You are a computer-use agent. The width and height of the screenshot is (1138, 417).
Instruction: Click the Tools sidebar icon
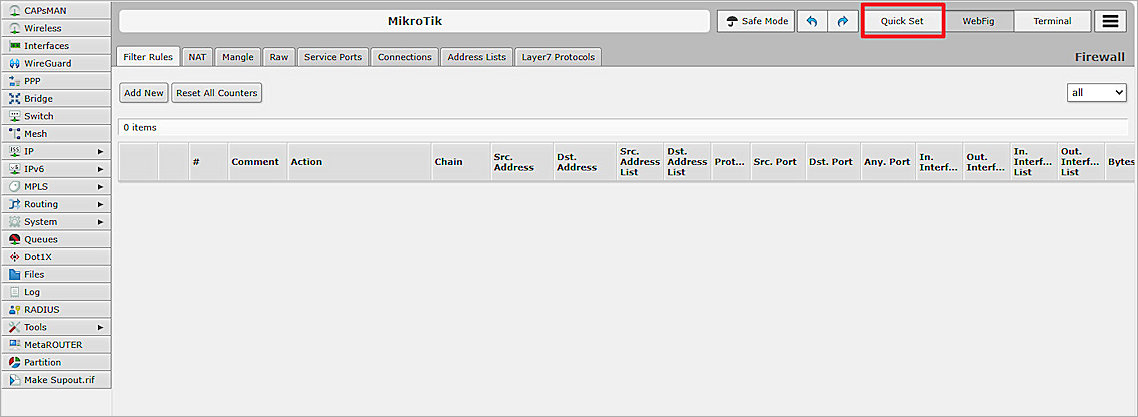click(x=15, y=327)
